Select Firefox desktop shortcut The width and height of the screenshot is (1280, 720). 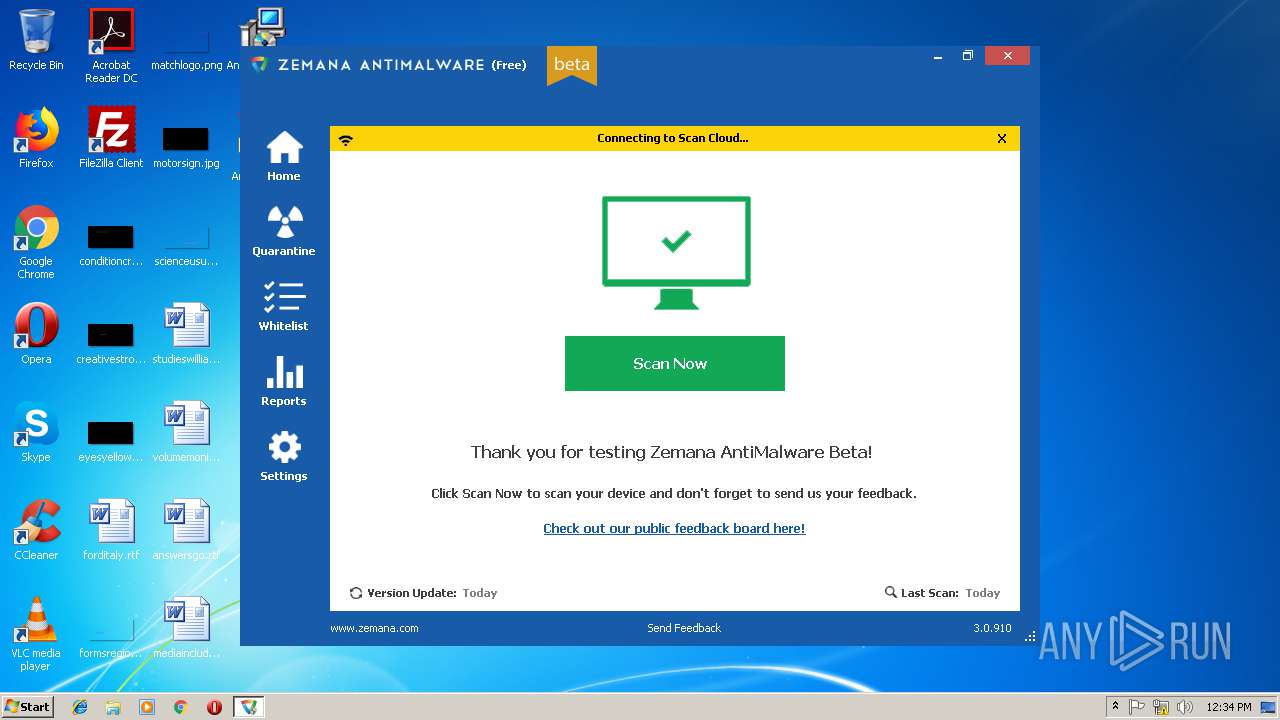(36, 138)
